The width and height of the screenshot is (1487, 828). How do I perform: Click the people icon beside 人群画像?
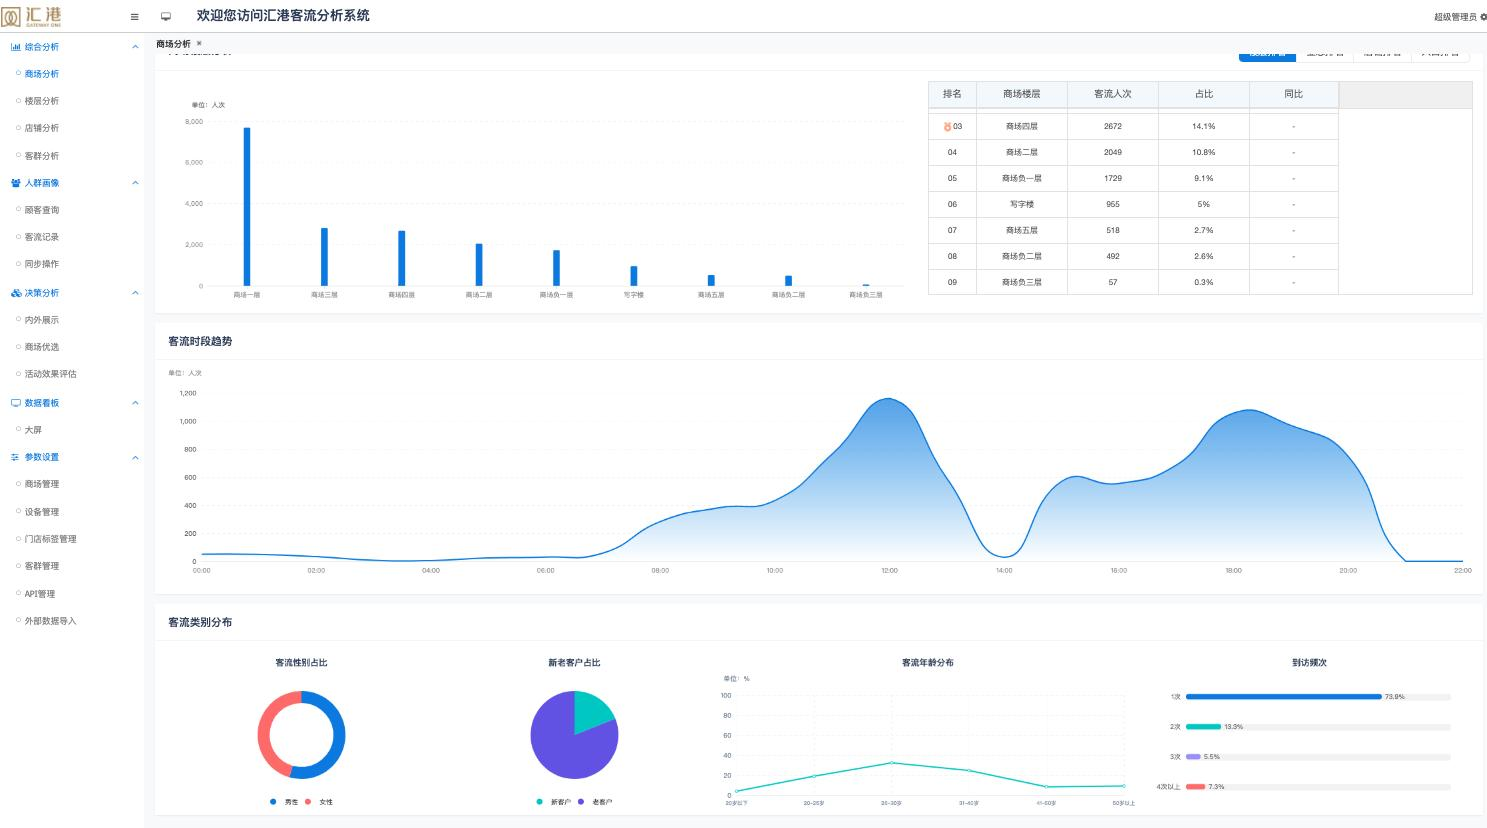[x=16, y=183]
